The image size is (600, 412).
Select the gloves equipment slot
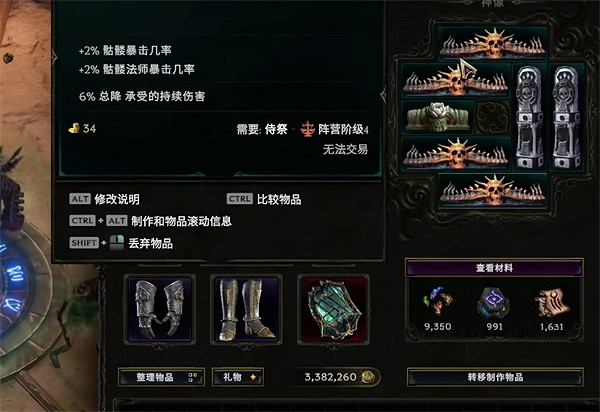click(x=160, y=309)
